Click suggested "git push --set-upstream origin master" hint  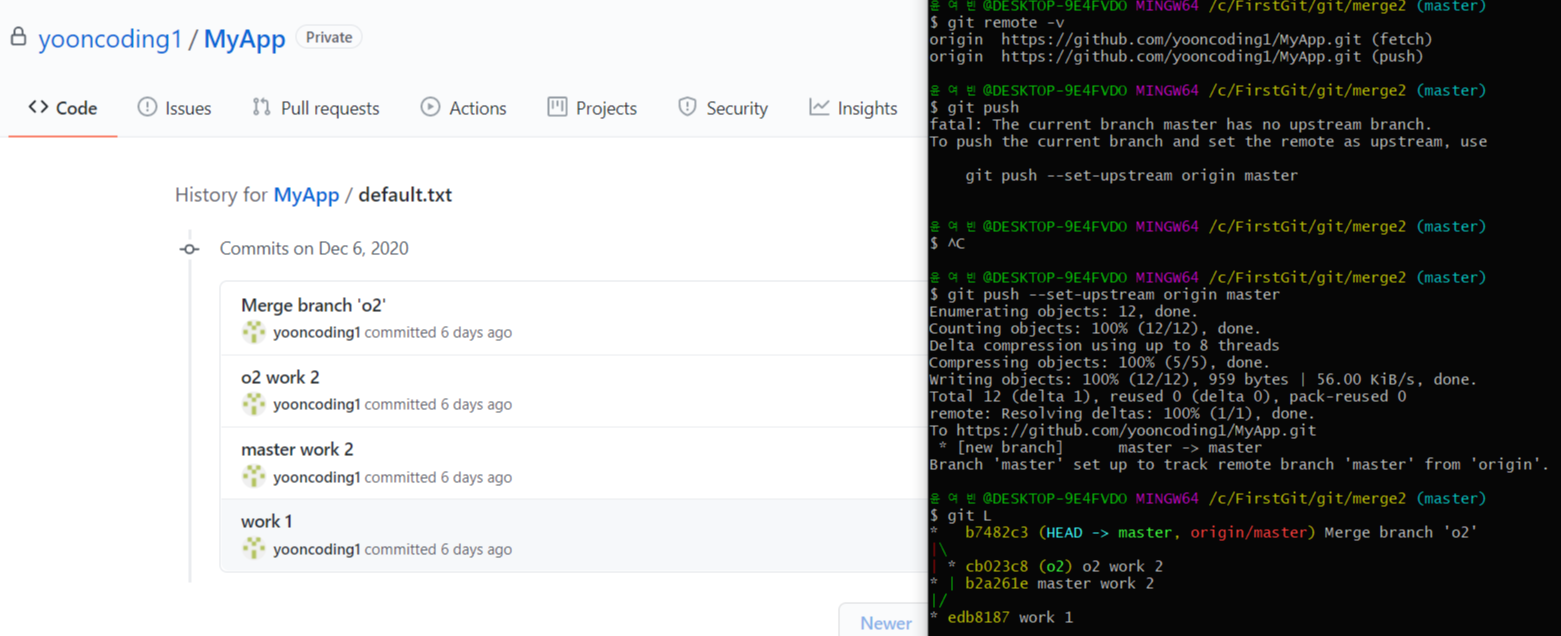pyautogui.click(x=1131, y=176)
